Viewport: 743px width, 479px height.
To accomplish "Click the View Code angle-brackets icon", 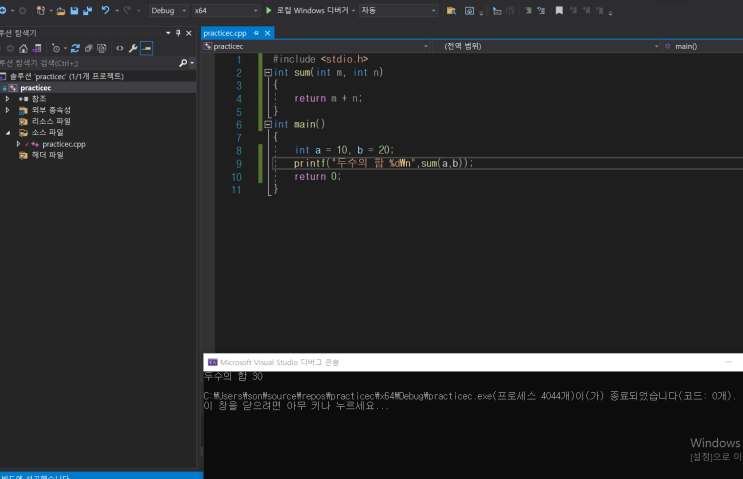I will tap(119, 48).
